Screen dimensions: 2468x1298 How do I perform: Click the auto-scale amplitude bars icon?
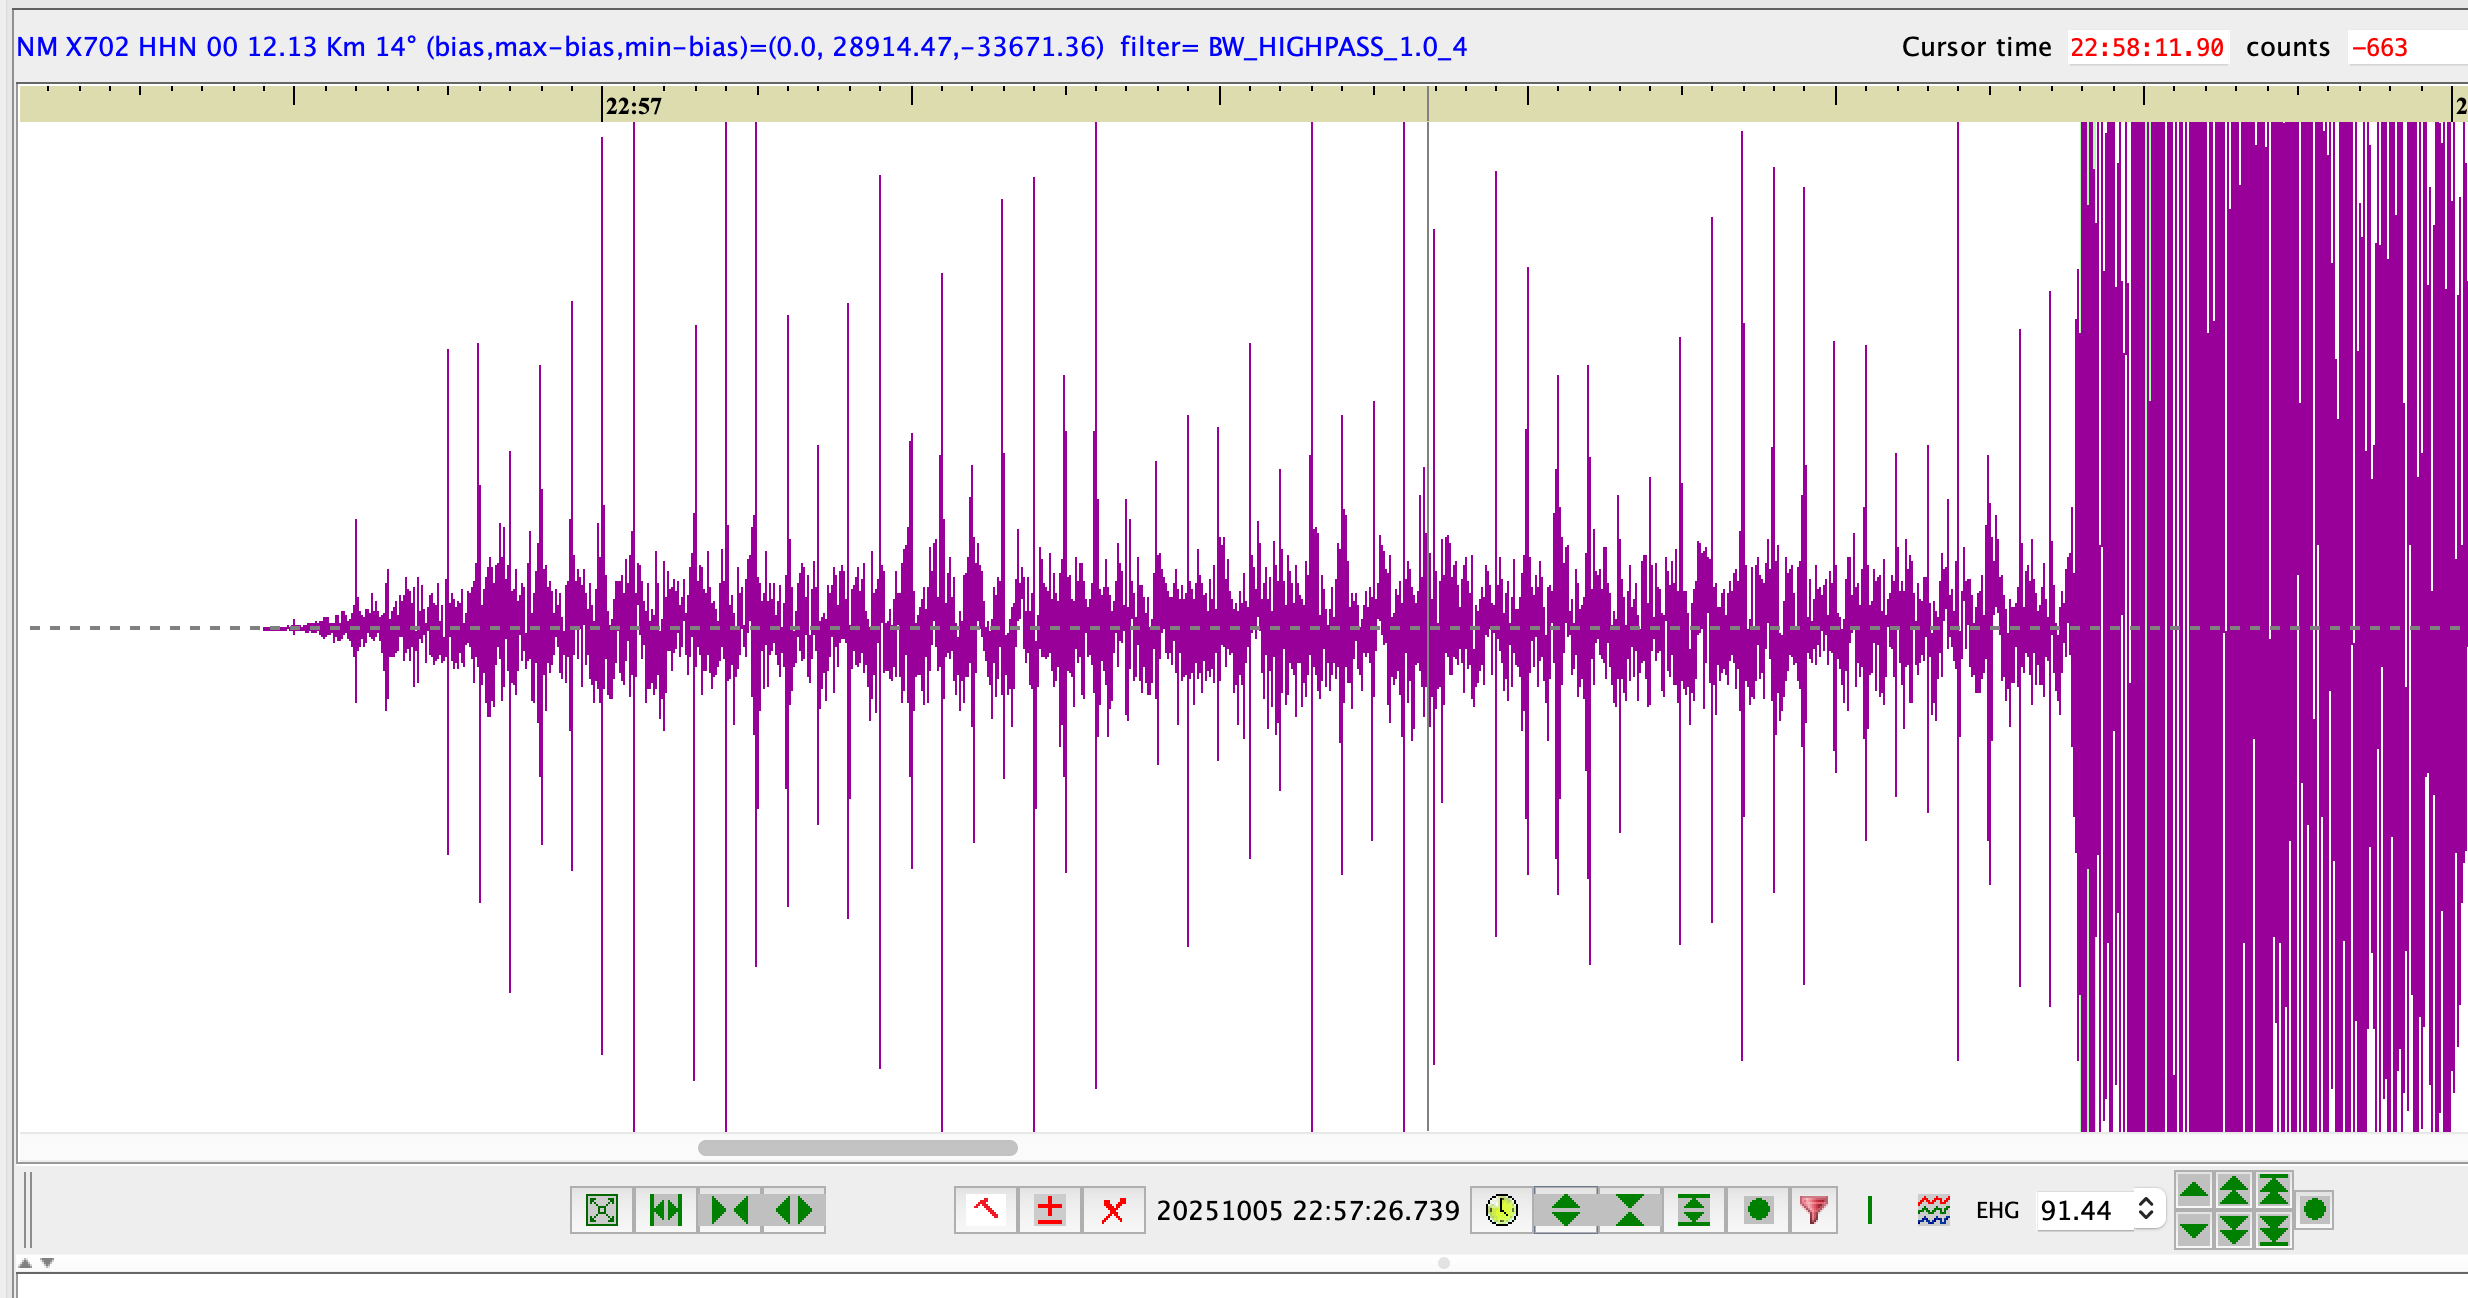(x=1693, y=1210)
